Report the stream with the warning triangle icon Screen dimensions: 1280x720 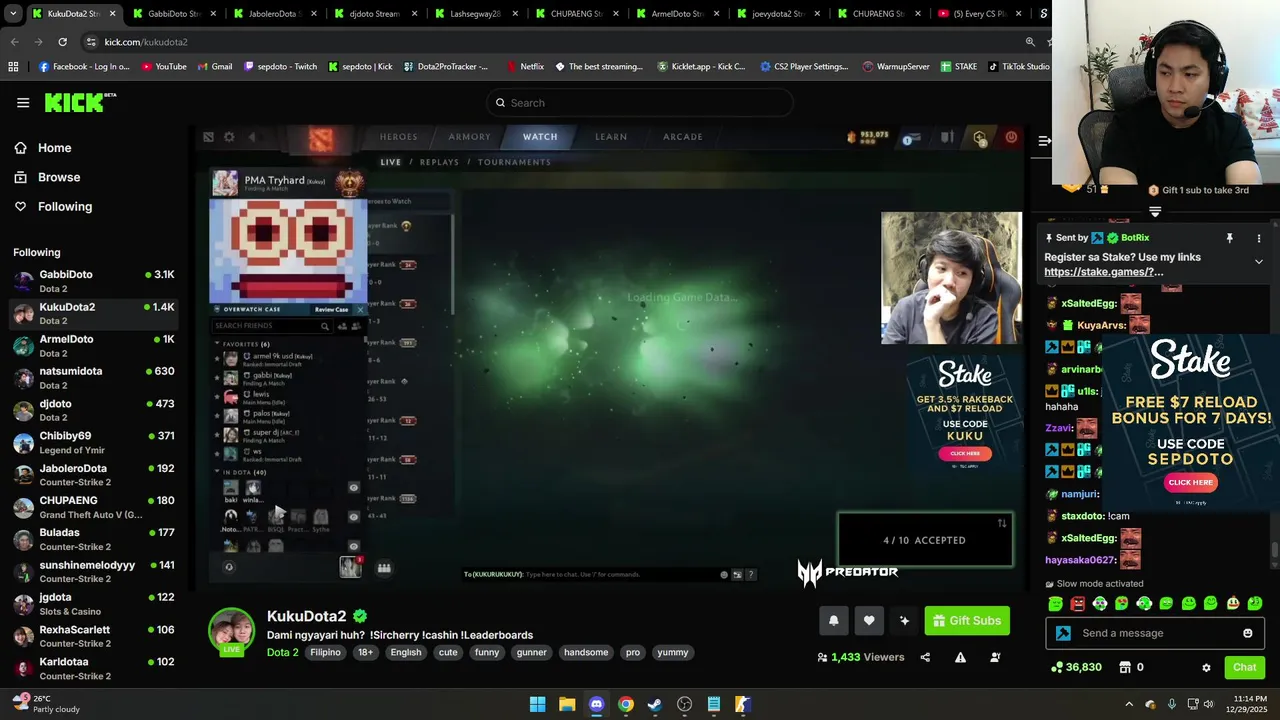[x=960, y=657]
